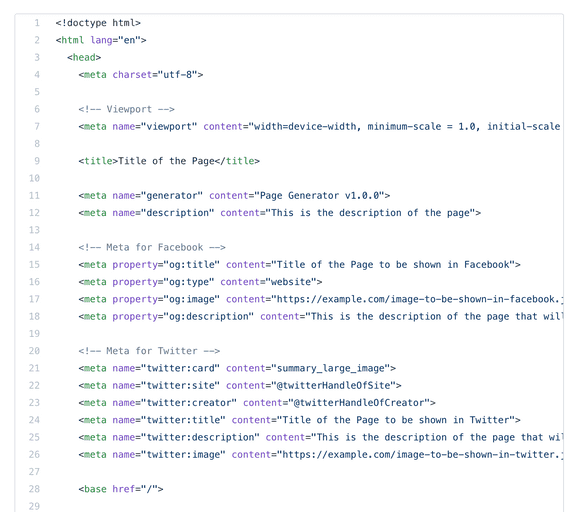The width and height of the screenshot is (580, 512).
Task: Place cursor on meta charset utf-8 line
Action: coord(141,75)
